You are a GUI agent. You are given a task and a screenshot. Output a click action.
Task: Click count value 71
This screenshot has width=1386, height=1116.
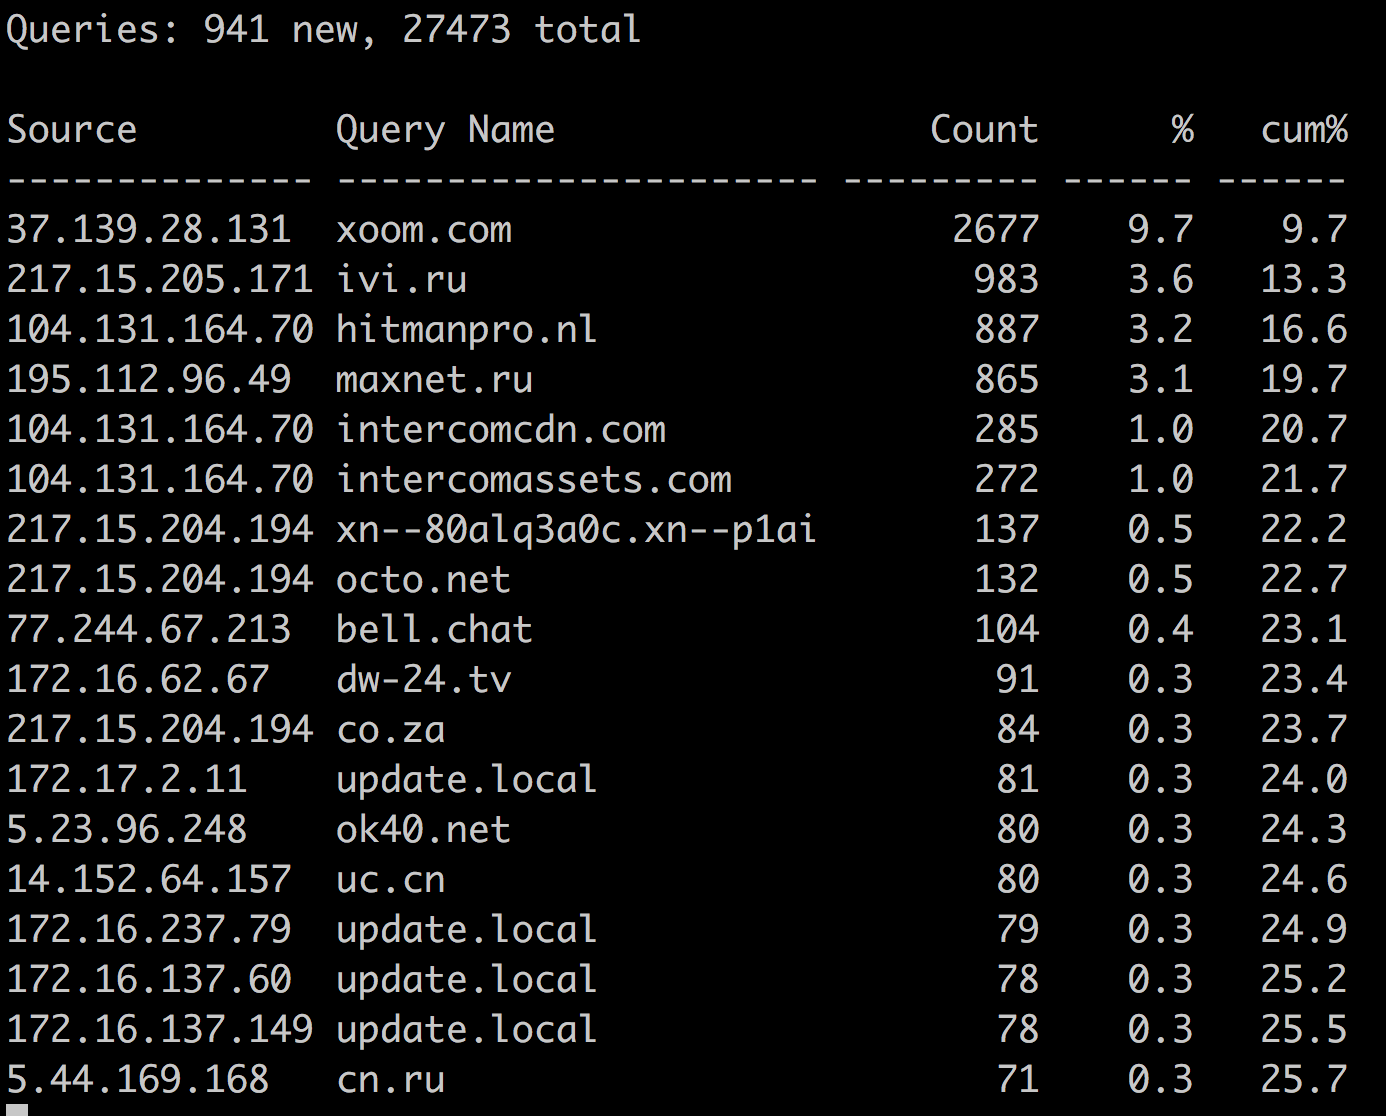point(1017,1080)
